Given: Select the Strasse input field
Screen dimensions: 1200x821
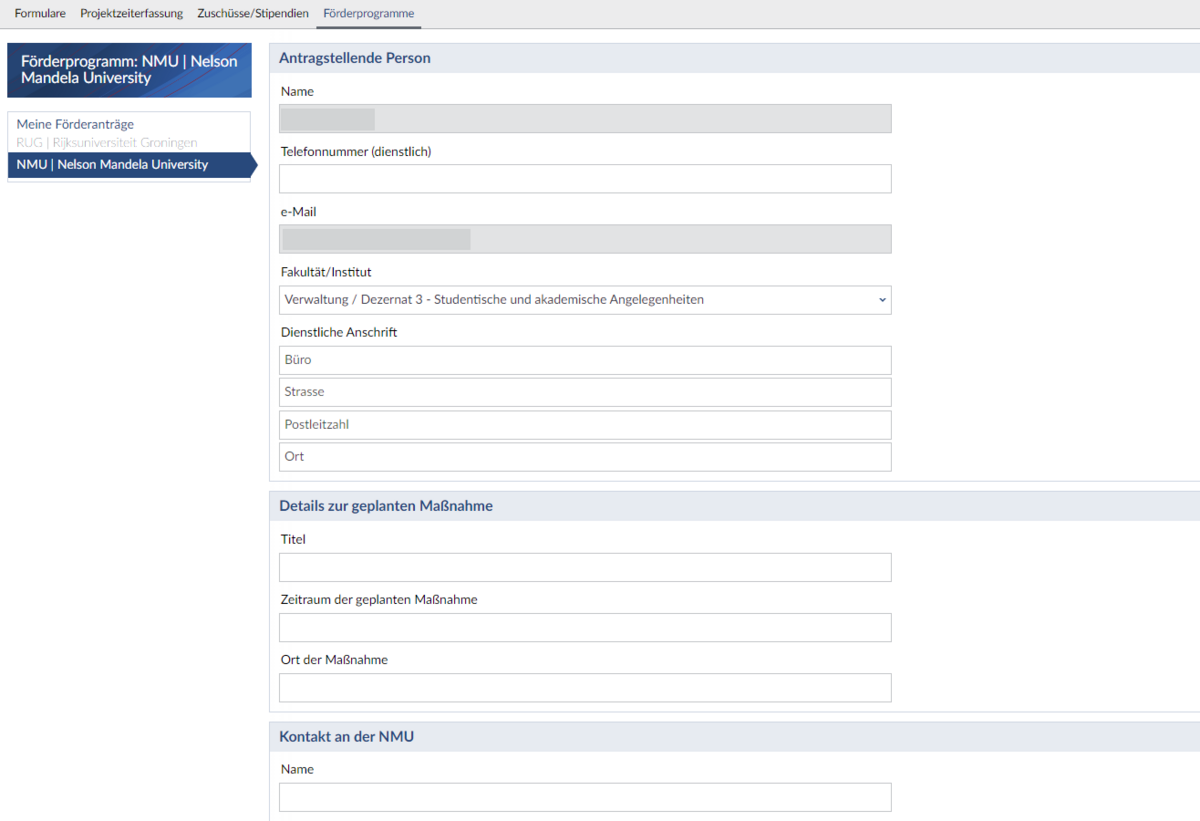Looking at the screenshot, I should pyautogui.click(x=584, y=391).
